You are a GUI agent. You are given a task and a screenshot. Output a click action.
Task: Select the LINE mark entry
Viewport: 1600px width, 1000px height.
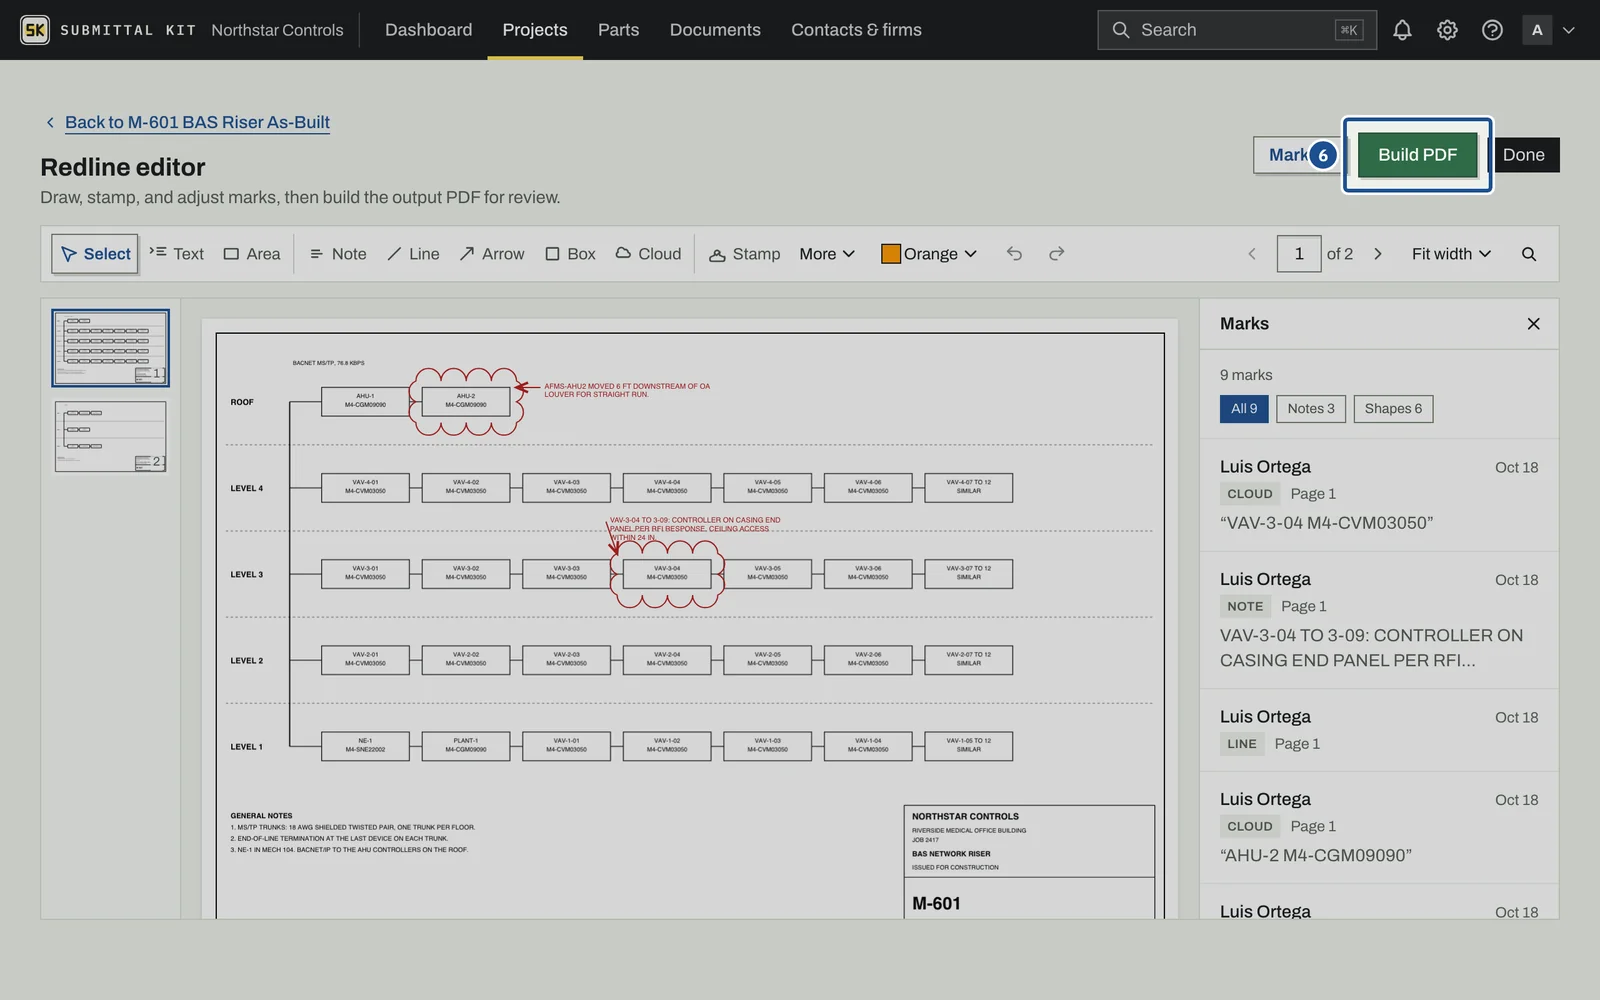click(x=1379, y=730)
